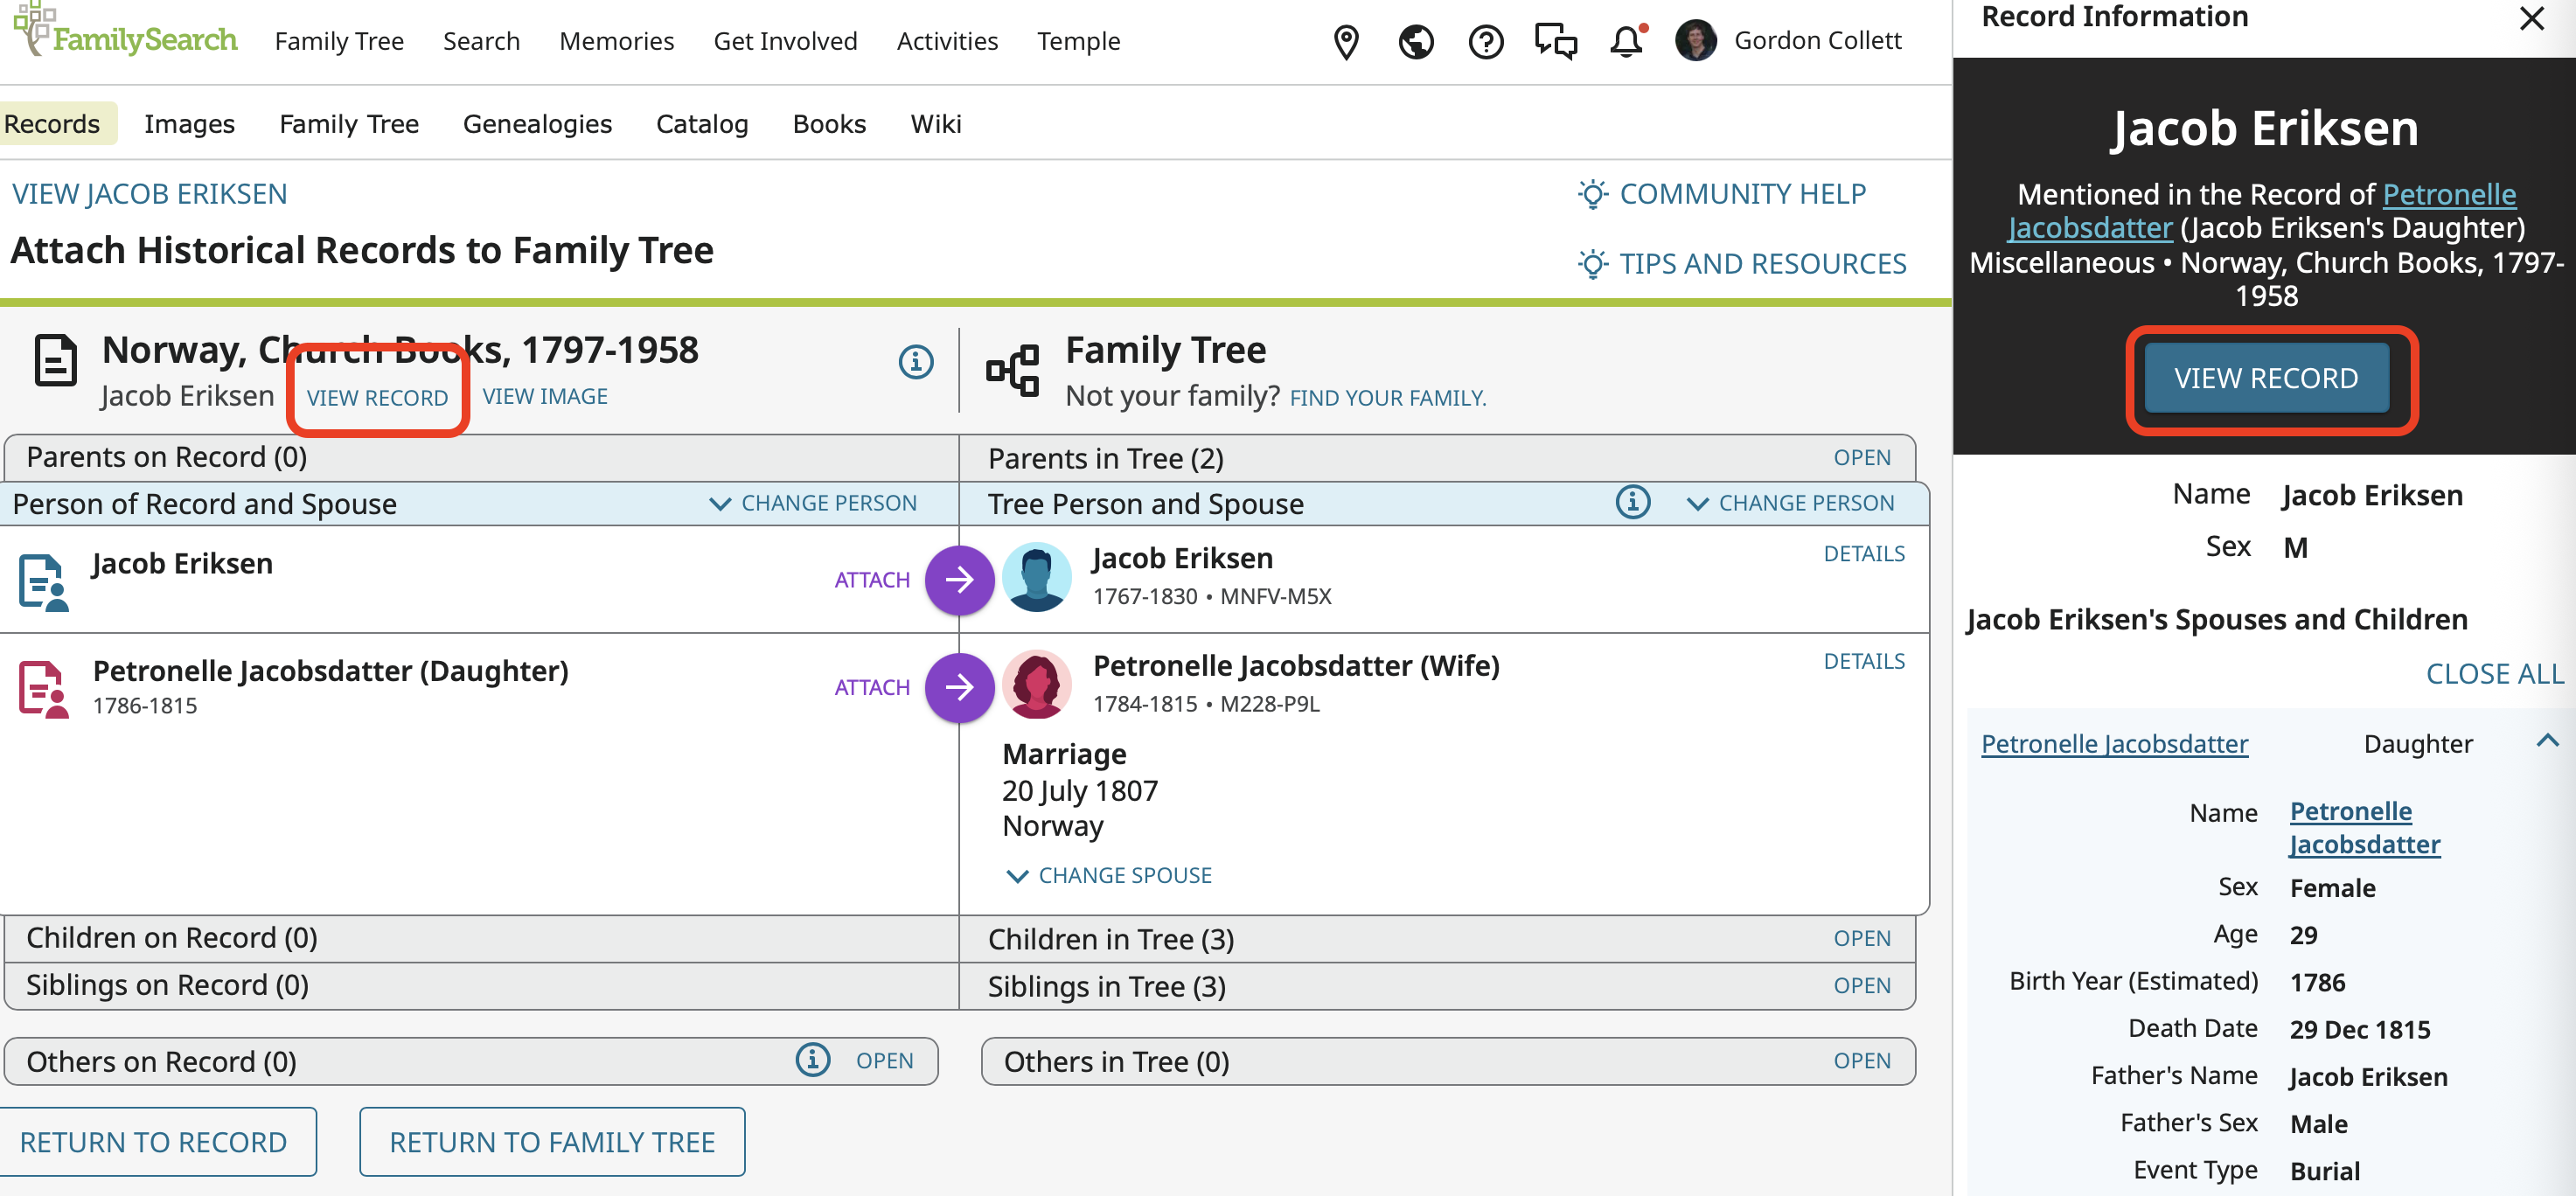Image resolution: width=2576 pixels, height=1196 pixels.
Task: Open Change Person dropdown on record side
Action: pyautogui.click(x=813, y=503)
